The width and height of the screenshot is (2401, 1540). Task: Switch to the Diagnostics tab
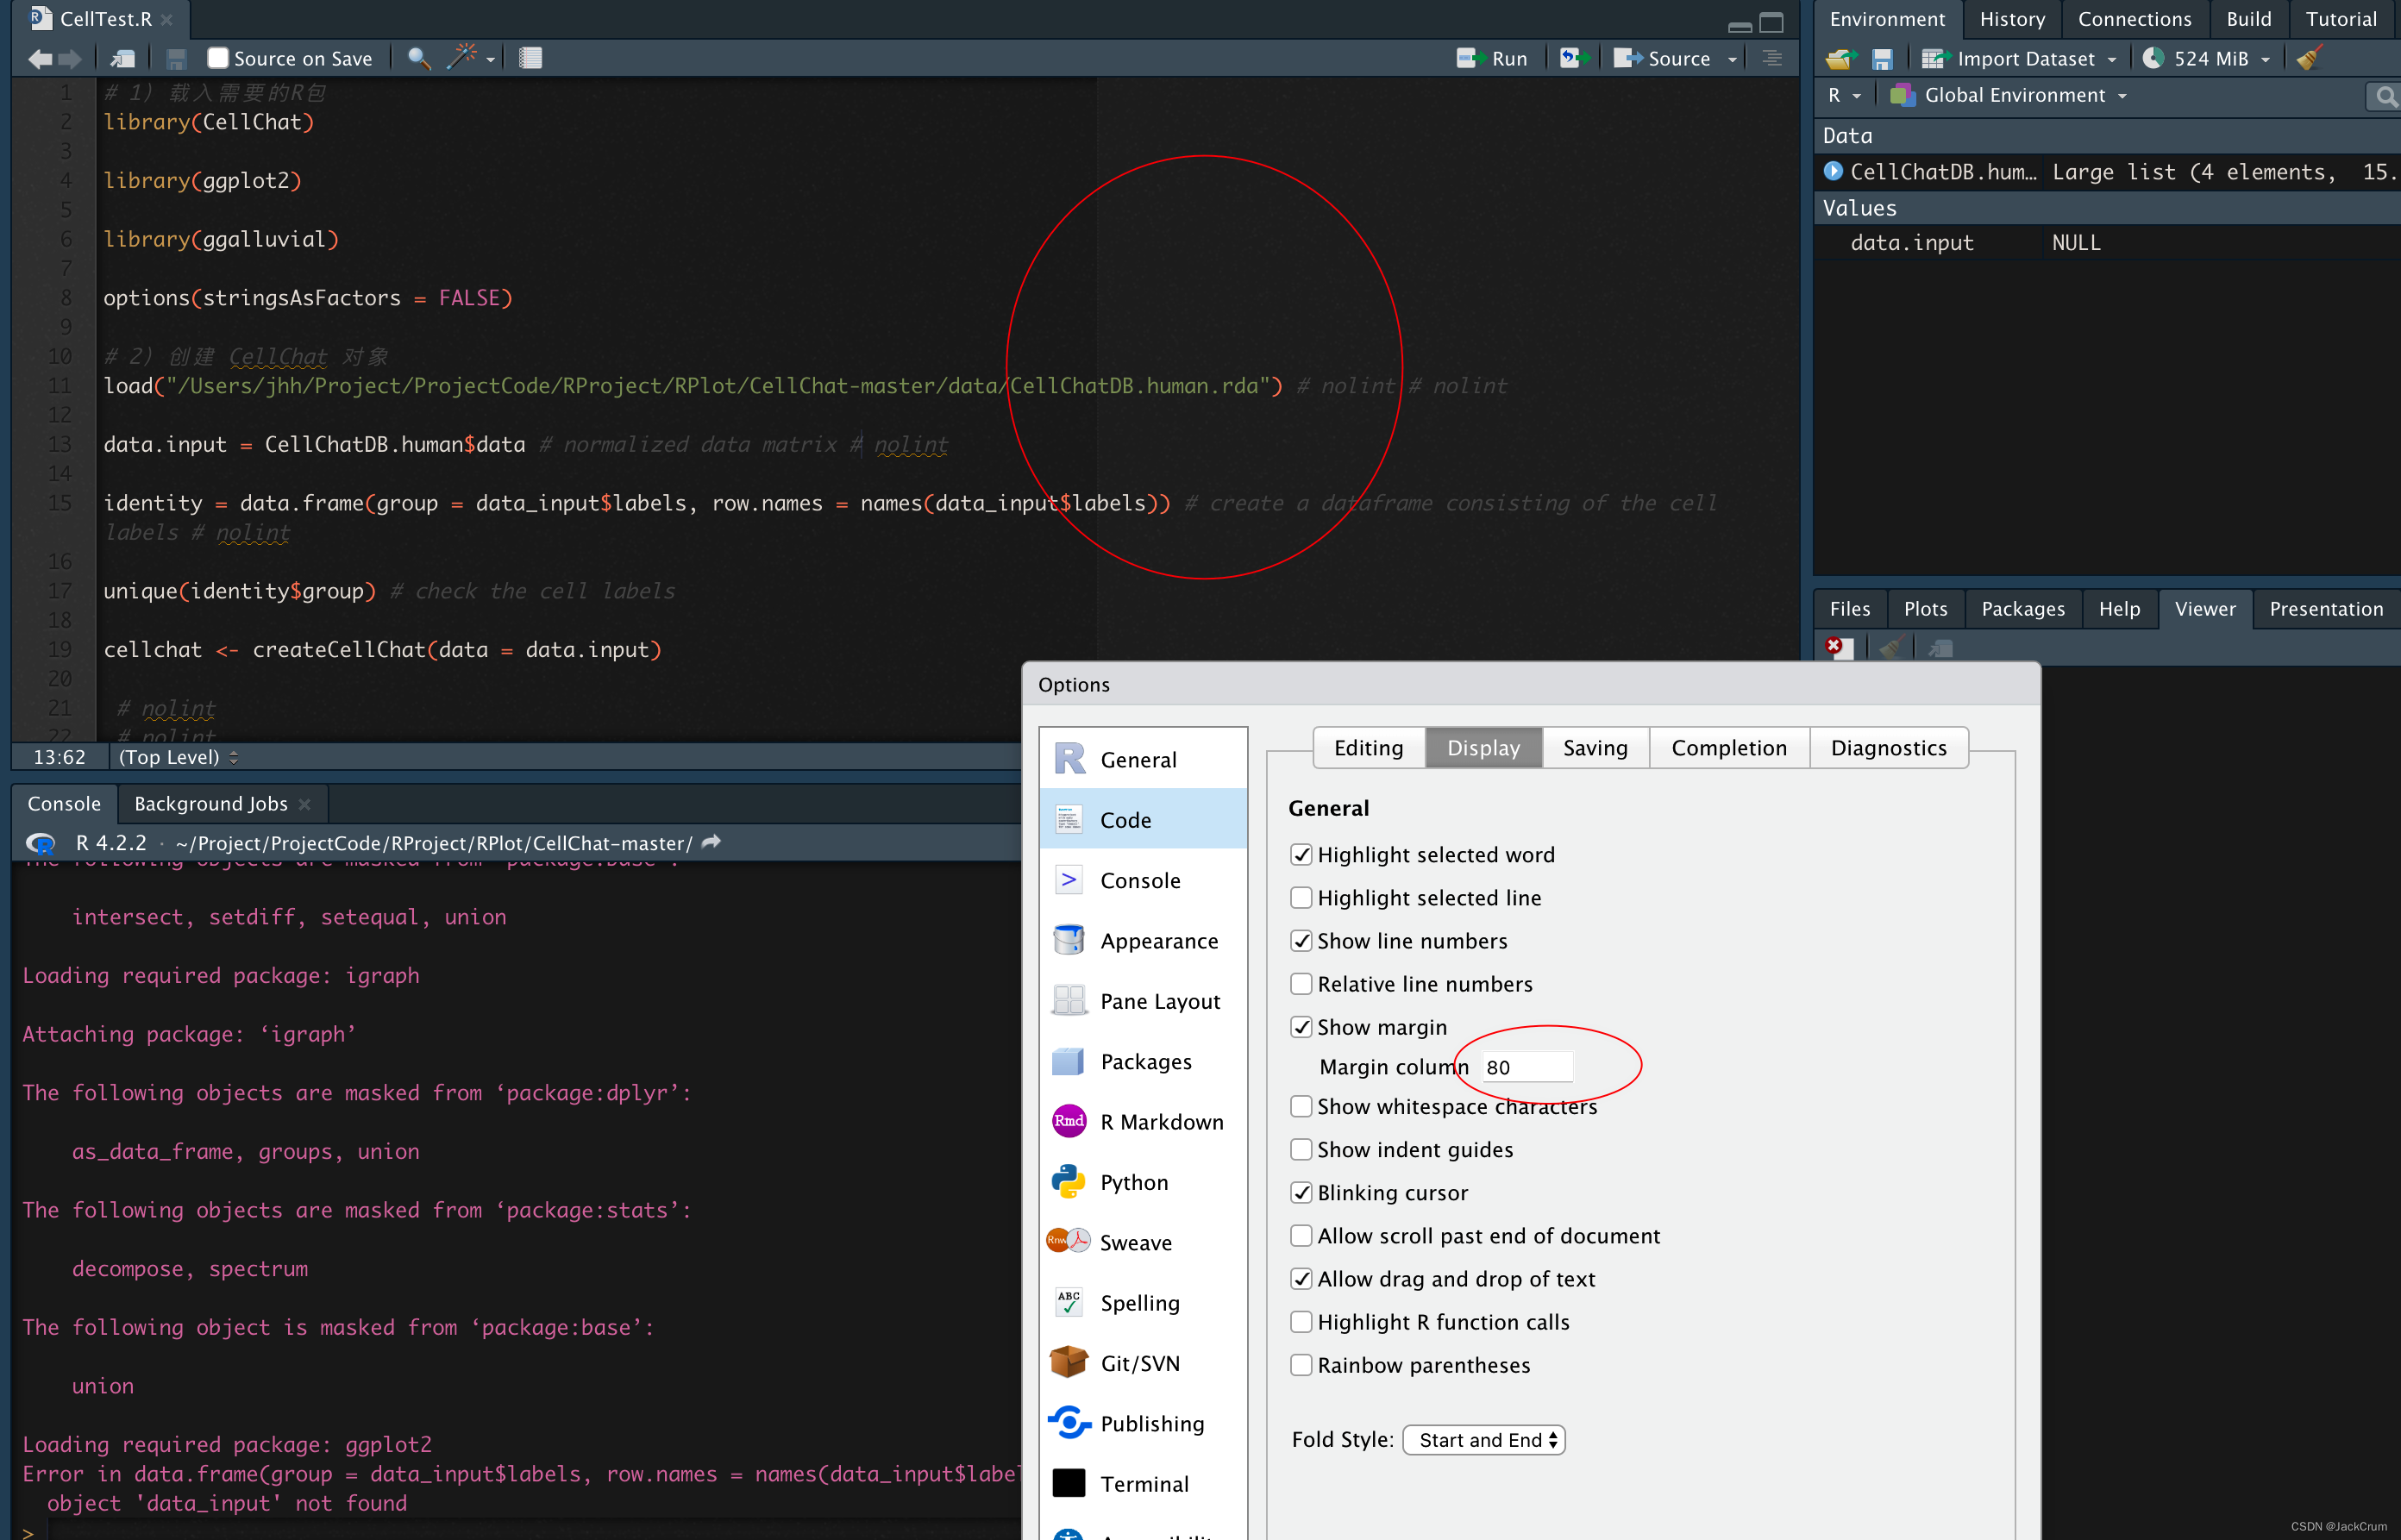(1888, 748)
